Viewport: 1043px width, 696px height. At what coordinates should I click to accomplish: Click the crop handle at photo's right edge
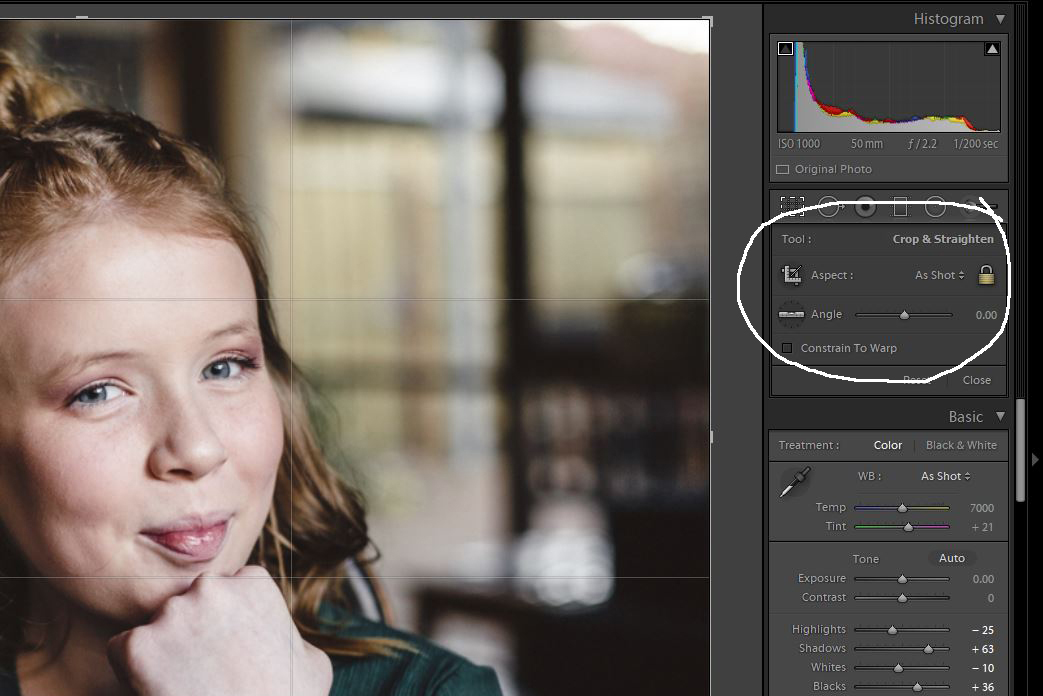pos(711,437)
